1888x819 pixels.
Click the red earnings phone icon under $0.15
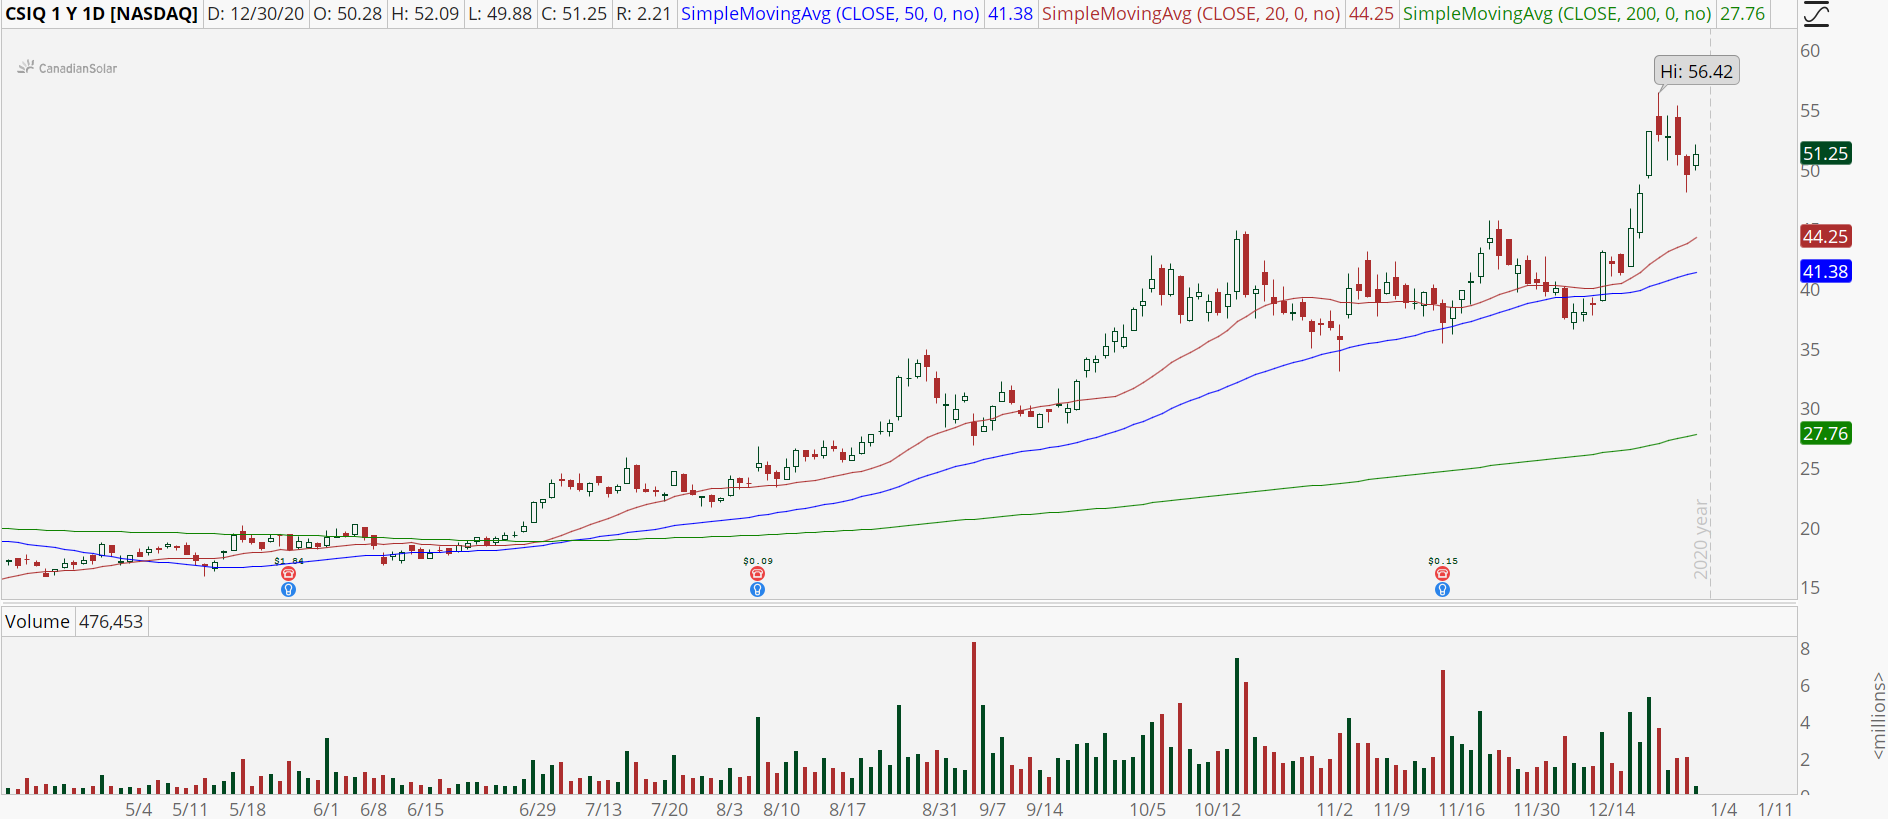(1442, 574)
